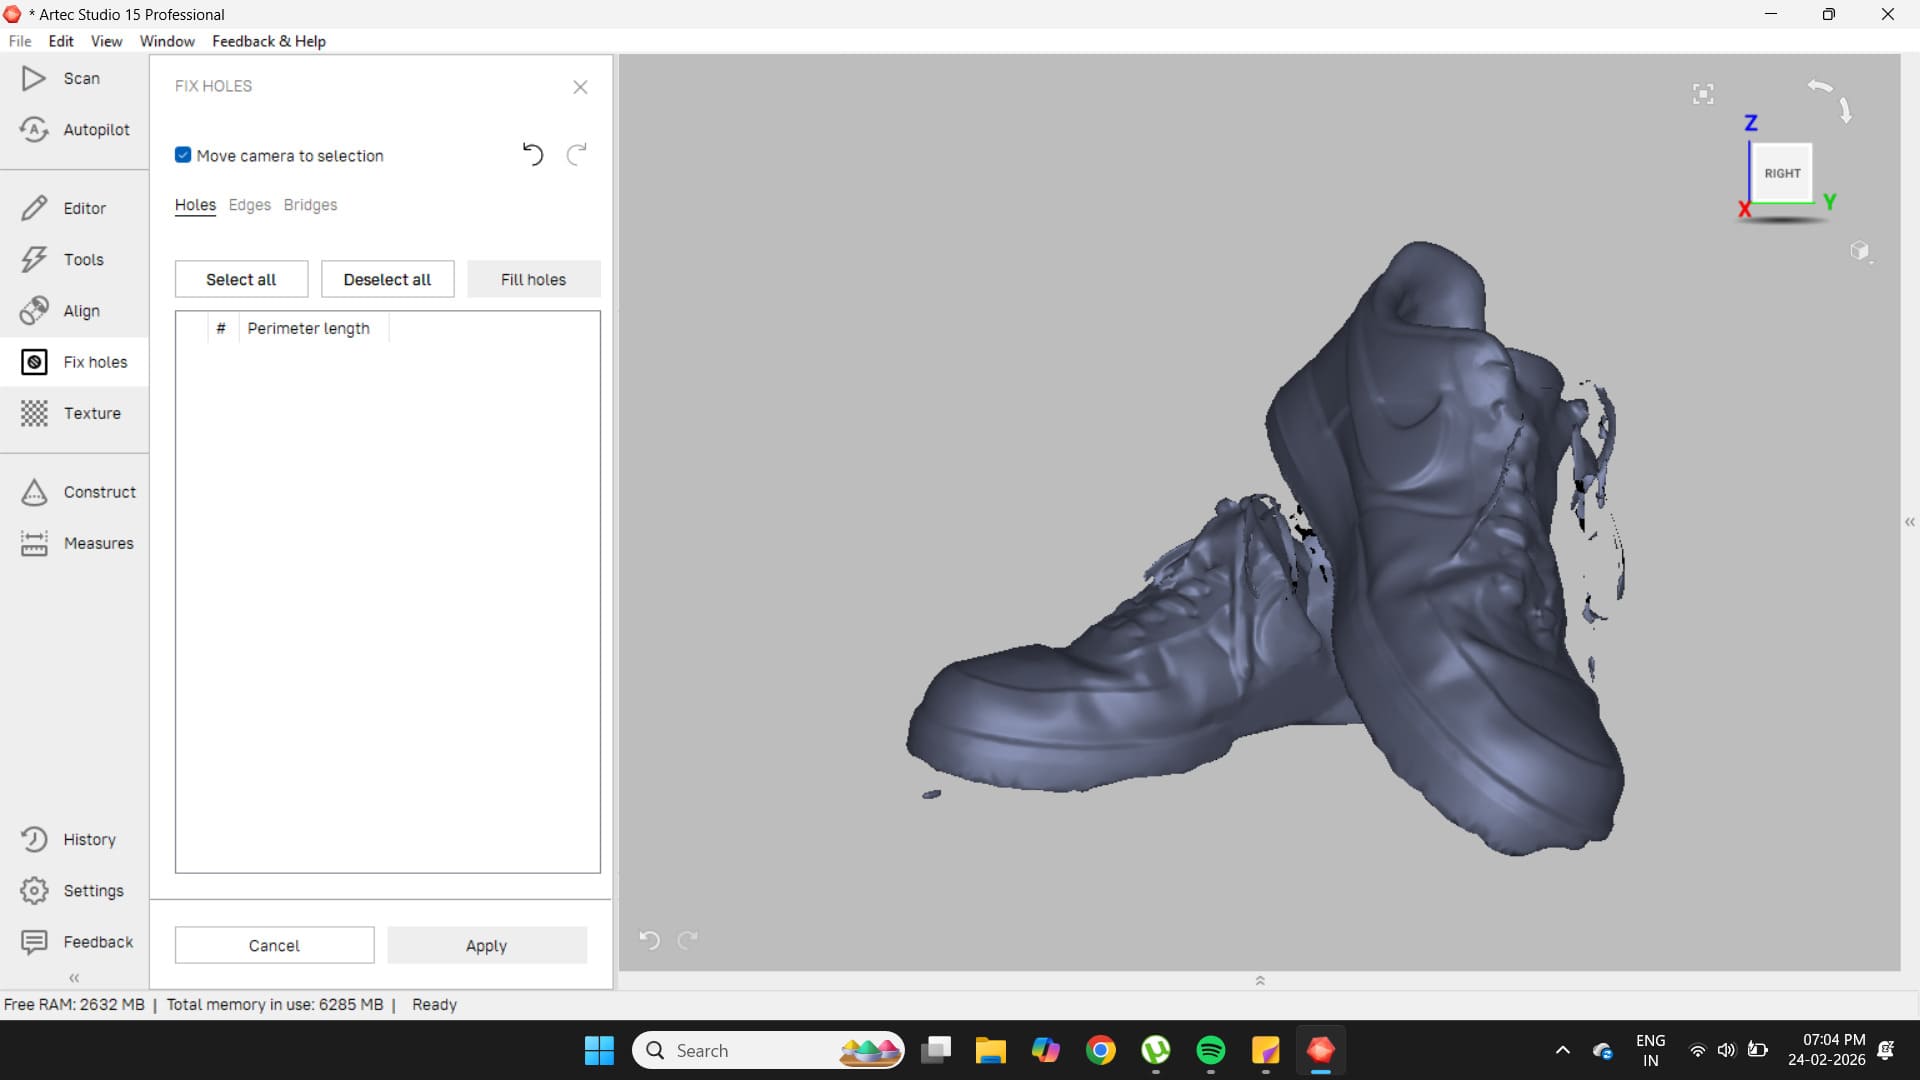1920x1080 pixels.
Task: Click the undo arrow in Fix Holes panel
Action: coord(533,155)
